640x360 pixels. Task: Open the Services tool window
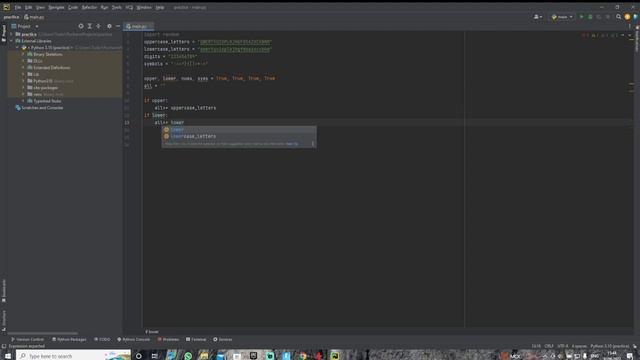tap(222, 339)
